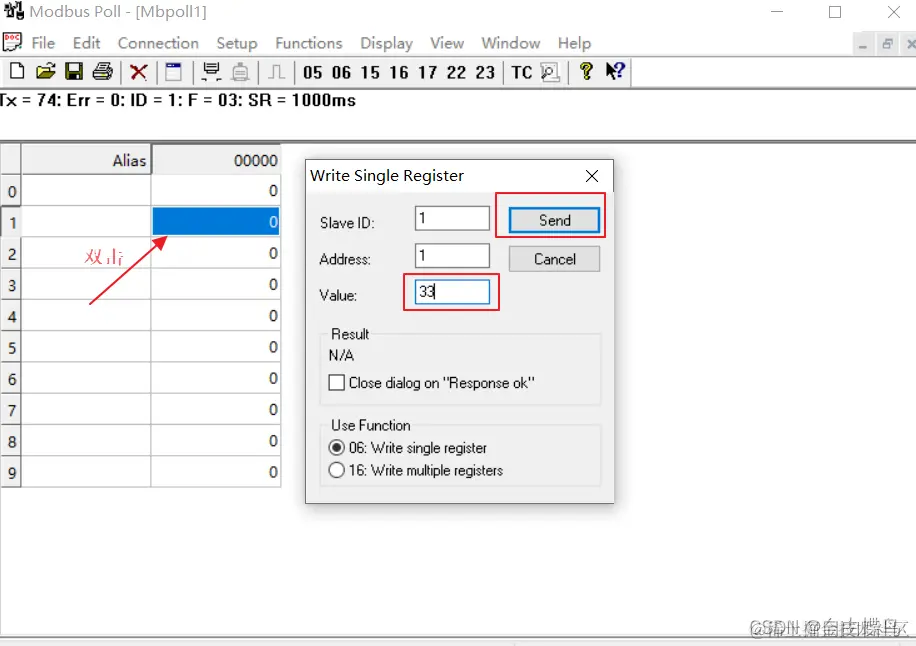Open the Setup menu
Image resolution: width=916 pixels, height=646 pixels.
click(x=237, y=43)
